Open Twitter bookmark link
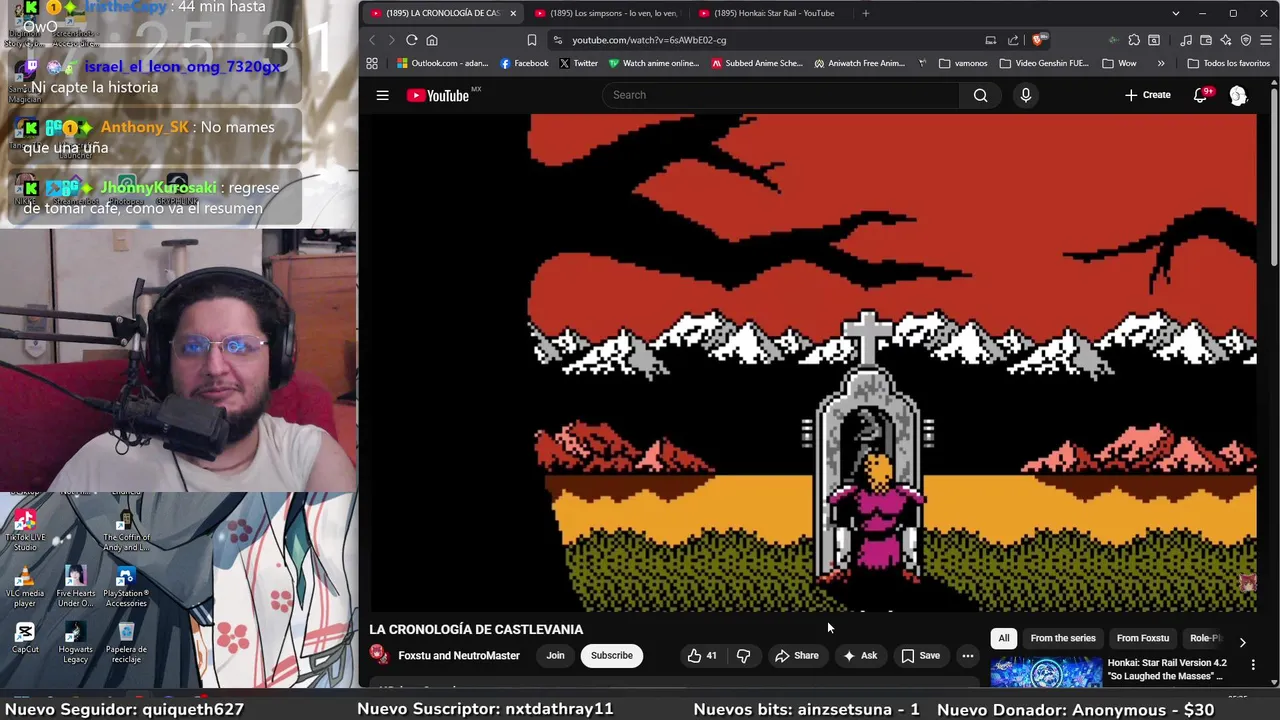The height and width of the screenshot is (720, 1280). tap(578, 63)
